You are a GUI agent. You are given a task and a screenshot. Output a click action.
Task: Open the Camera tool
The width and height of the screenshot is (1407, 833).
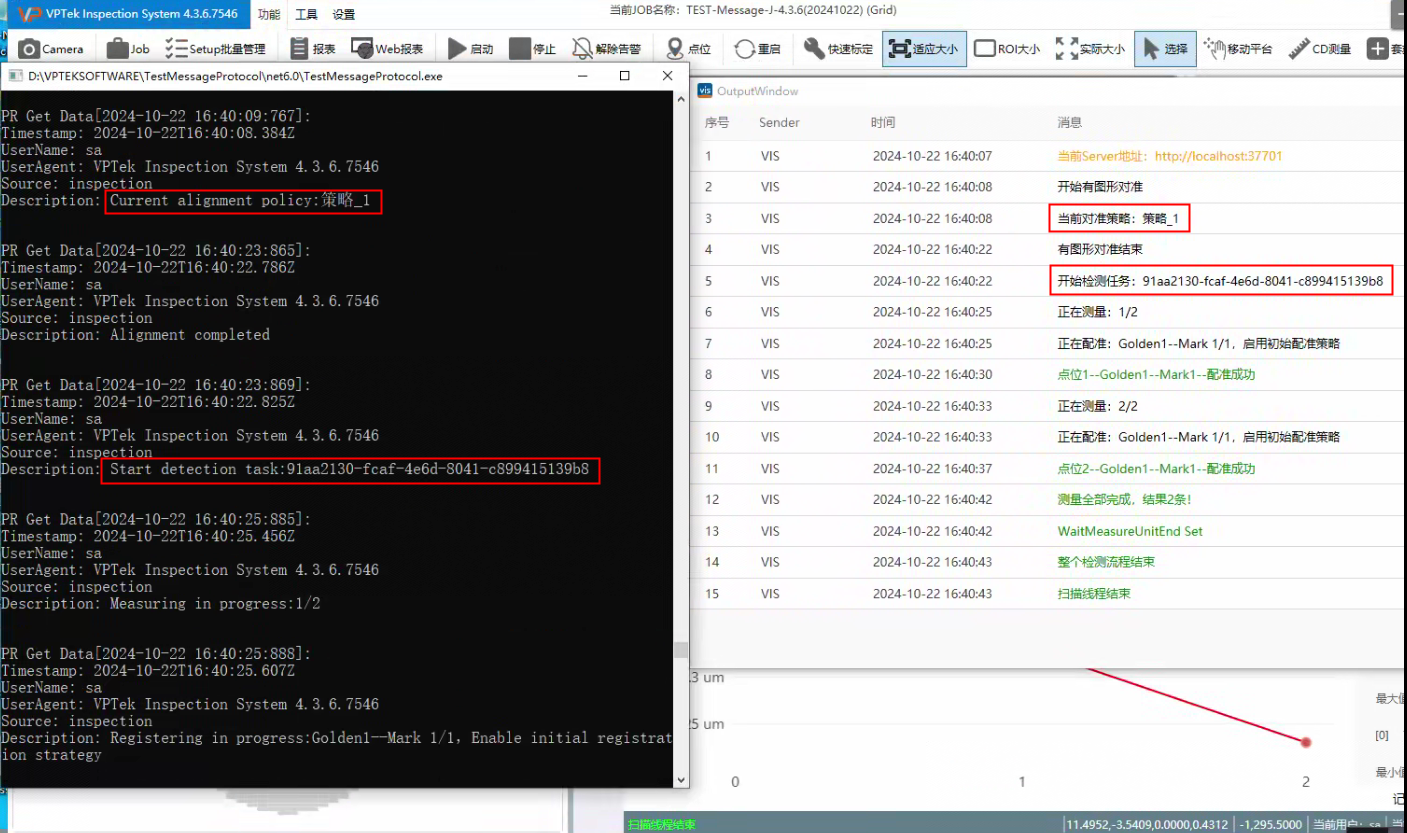click(52, 48)
